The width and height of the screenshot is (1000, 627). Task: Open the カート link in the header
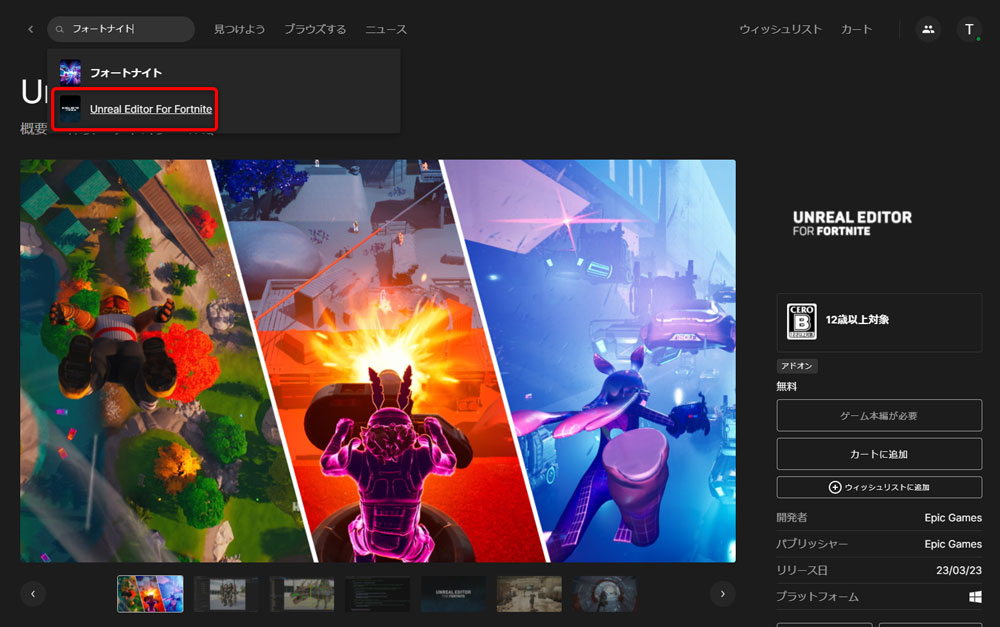pos(857,29)
